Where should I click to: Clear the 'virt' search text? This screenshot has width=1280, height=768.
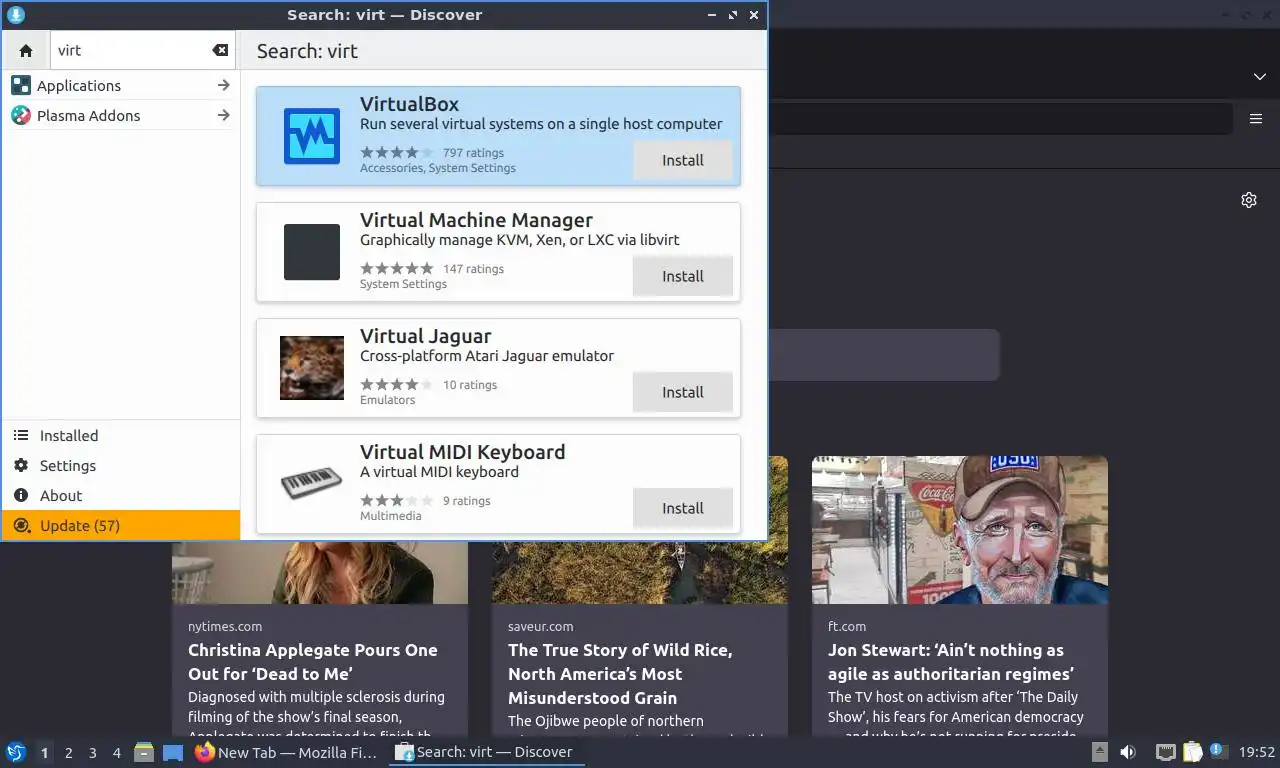(x=220, y=50)
